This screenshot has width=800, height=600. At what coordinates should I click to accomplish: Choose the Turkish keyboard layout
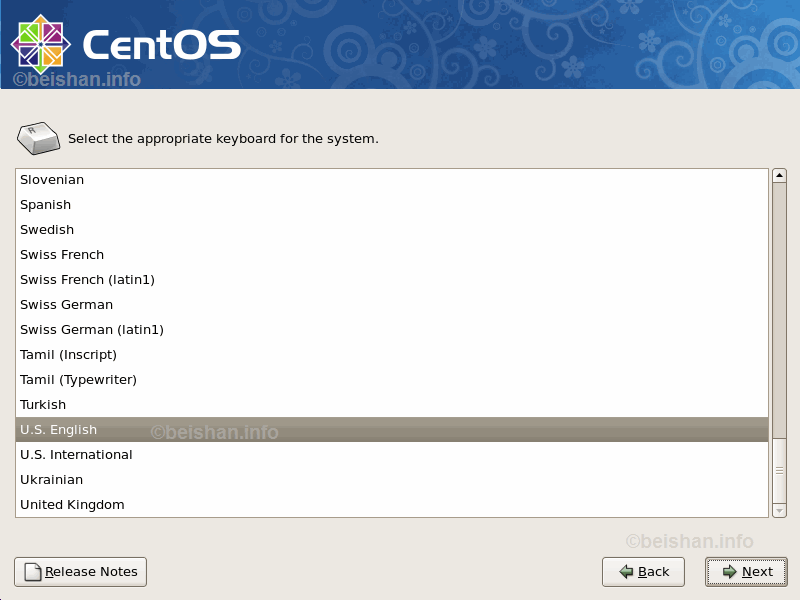(x=43, y=405)
